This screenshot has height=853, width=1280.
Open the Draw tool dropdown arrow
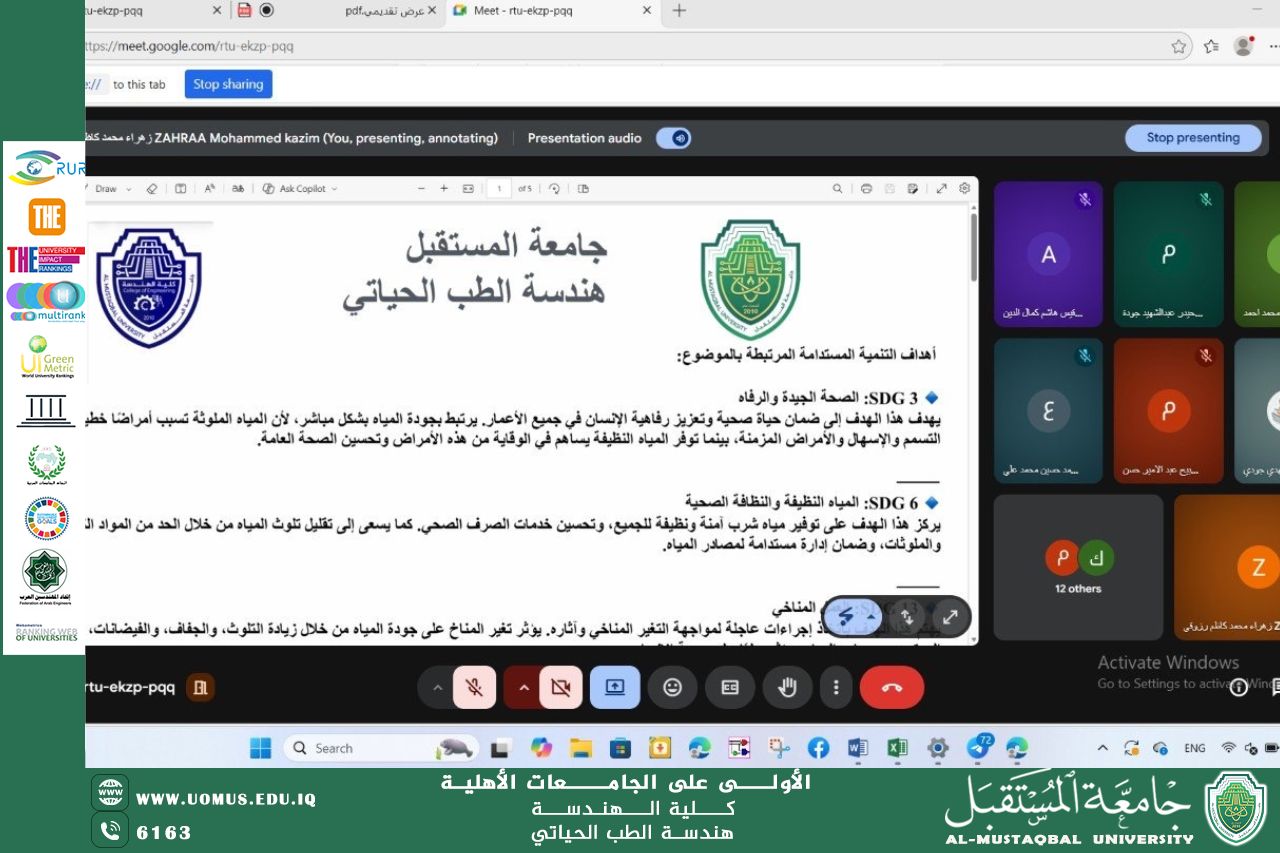coord(131,188)
